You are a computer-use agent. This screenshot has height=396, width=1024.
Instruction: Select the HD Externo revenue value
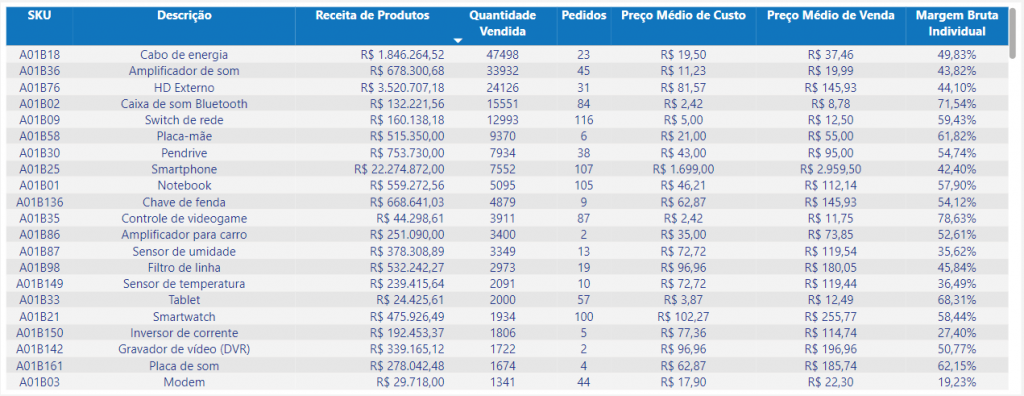402,88
